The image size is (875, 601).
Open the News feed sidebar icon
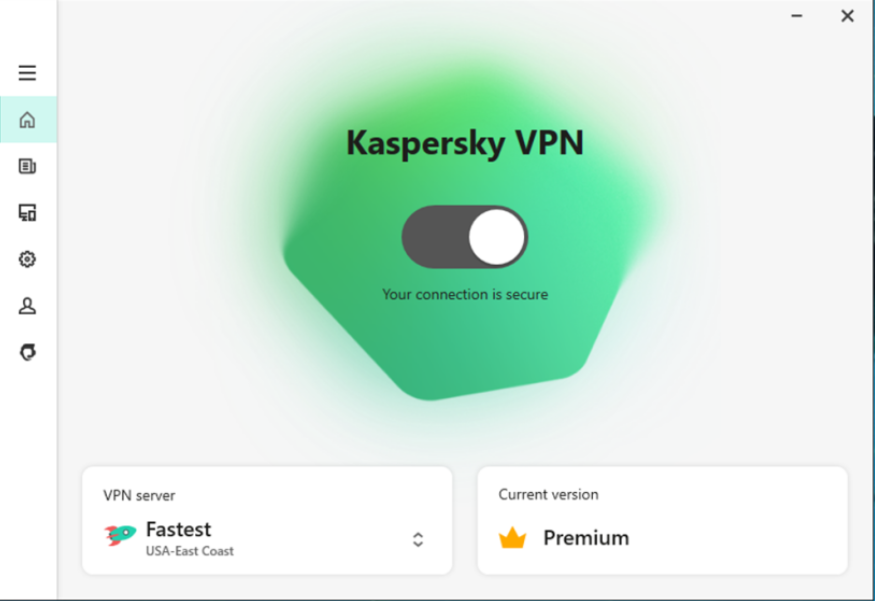(x=27, y=166)
